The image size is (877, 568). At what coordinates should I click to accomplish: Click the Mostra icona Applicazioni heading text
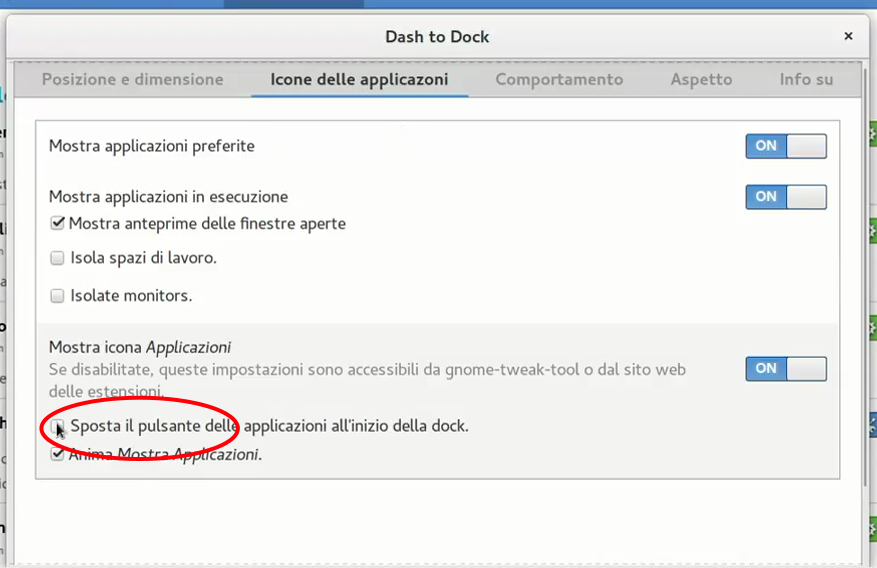click(x=140, y=348)
